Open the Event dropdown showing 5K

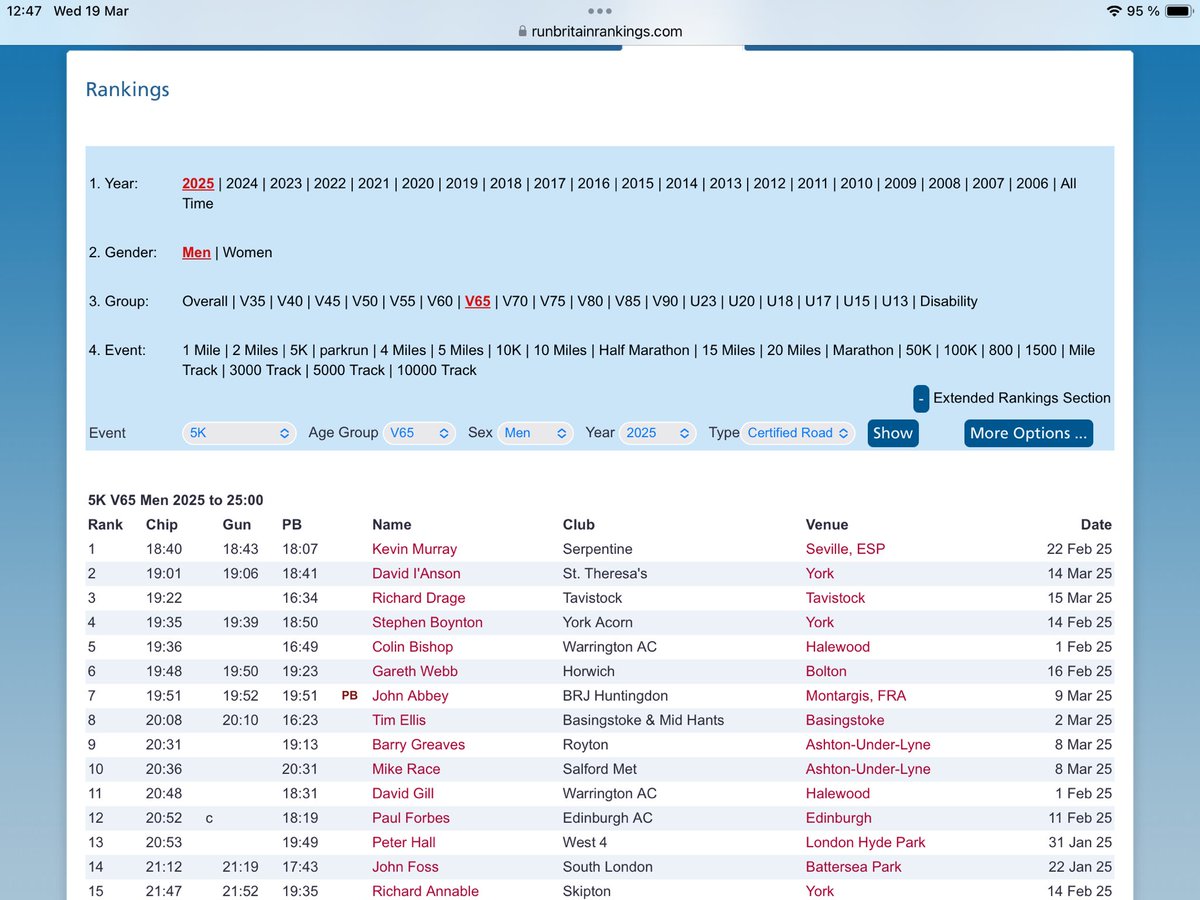coord(239,433)
